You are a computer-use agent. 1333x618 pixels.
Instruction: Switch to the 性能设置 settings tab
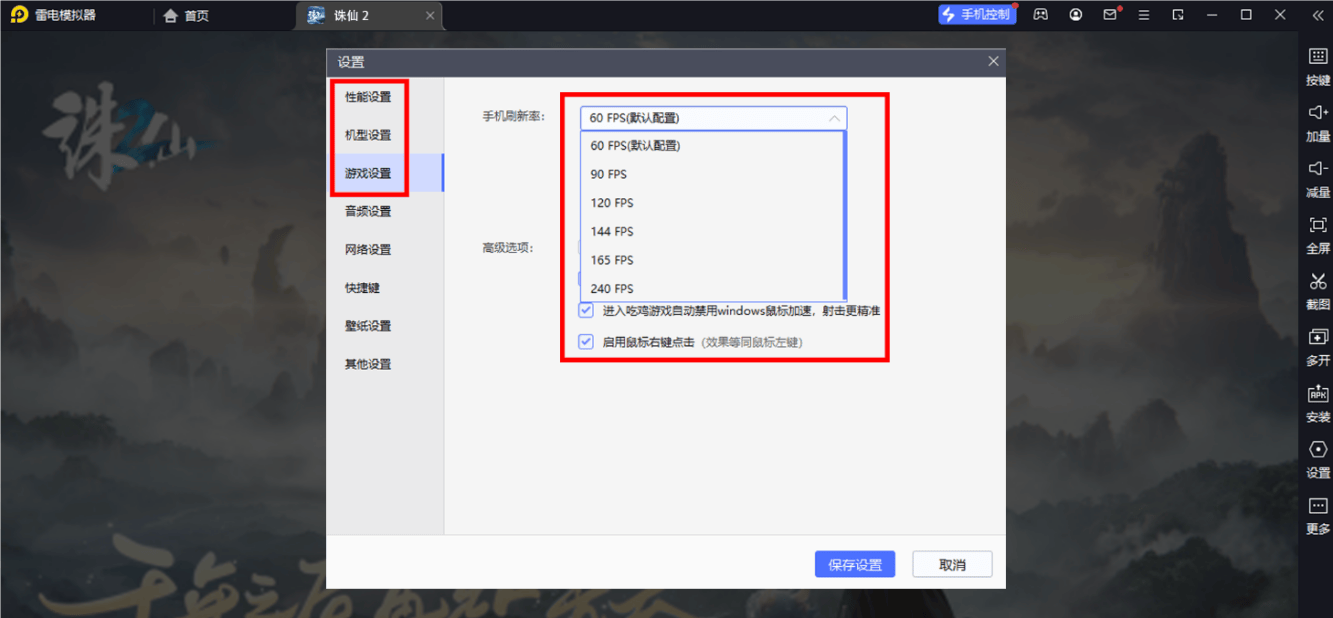pyautogui.click(x=368, y=97)
